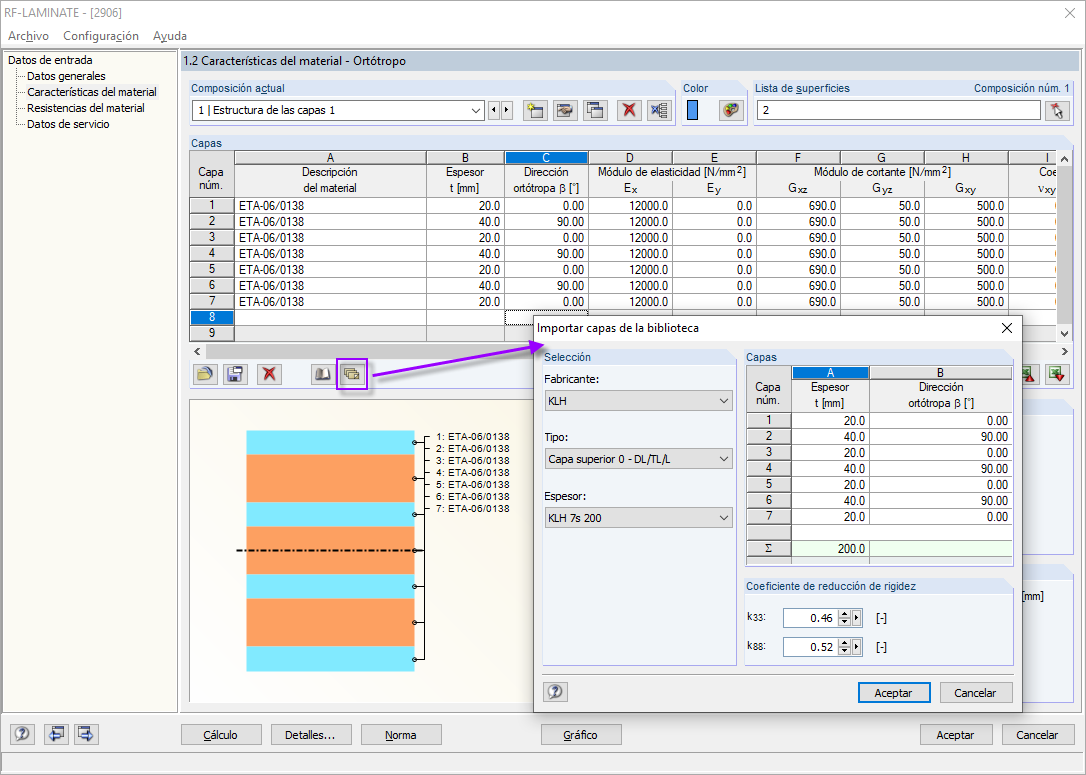Click the Norma button
Viewport: 1086px width, 775px height.
coord(401,735)
